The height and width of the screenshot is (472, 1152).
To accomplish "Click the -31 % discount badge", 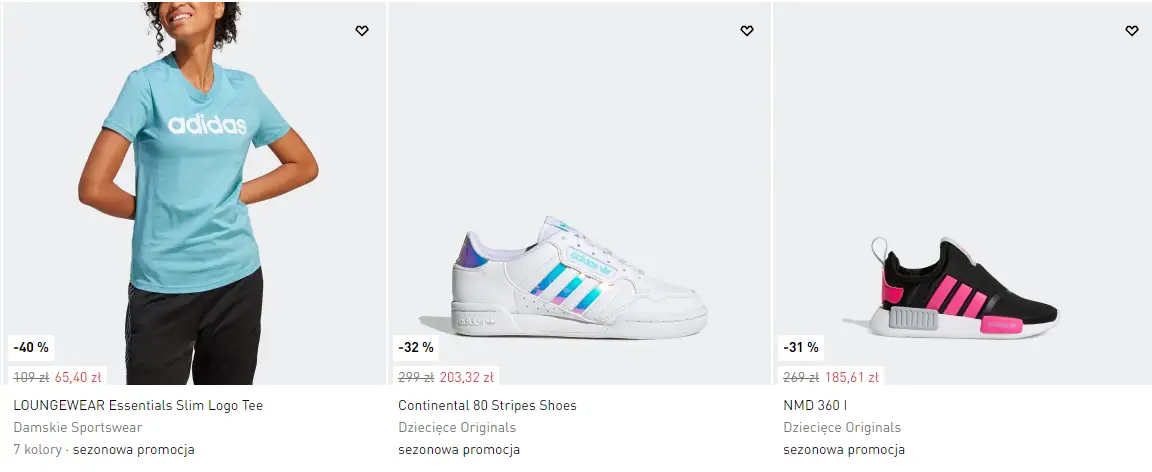I will click(801, 348).
